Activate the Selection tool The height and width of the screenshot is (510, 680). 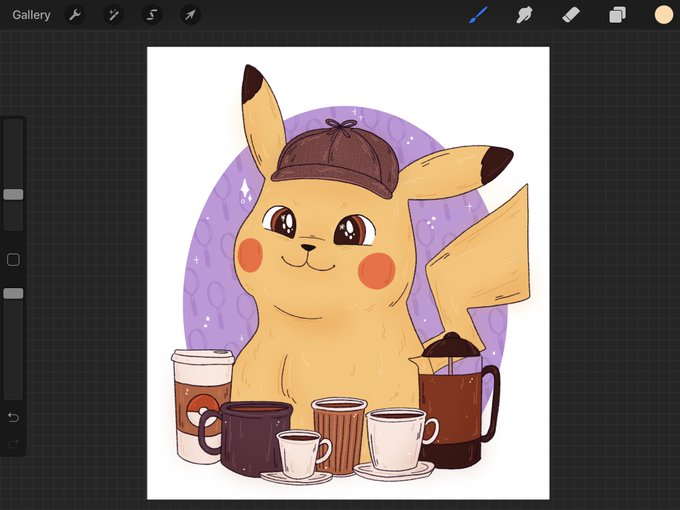pyautogui.click(x=152, y=15)
